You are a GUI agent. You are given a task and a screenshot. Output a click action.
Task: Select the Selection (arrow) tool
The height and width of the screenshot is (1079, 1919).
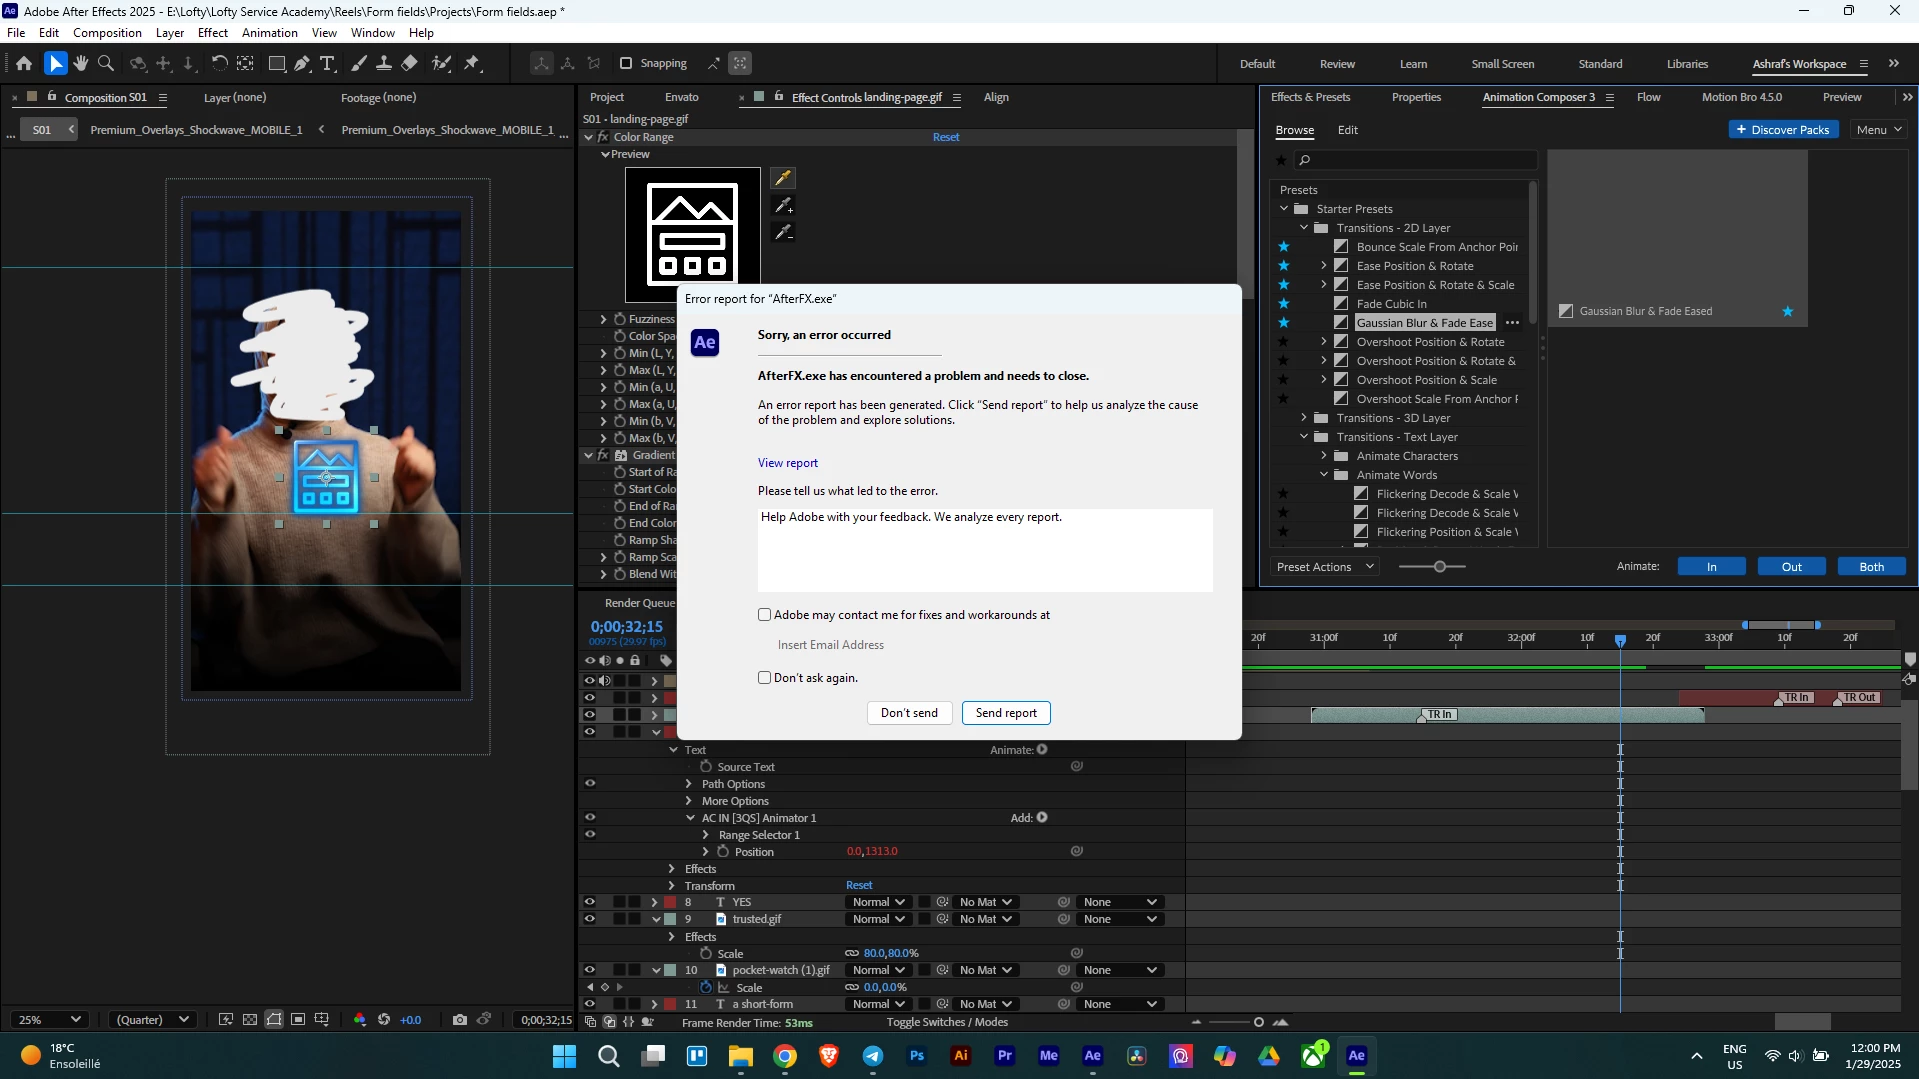coord(56,63)
